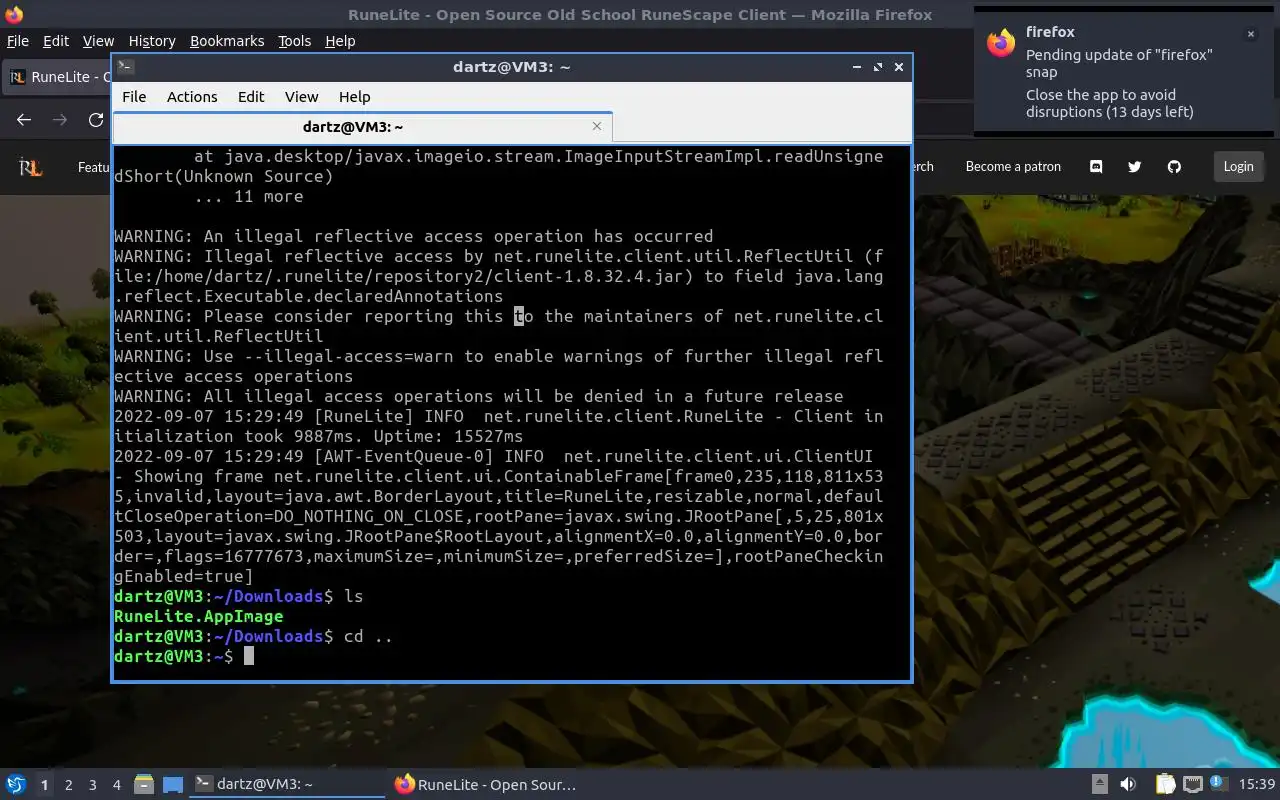The width and height of the screenshot is (1280, 800).
Task: Open Firefox Tools menu
Action: [x=294, y=41]
